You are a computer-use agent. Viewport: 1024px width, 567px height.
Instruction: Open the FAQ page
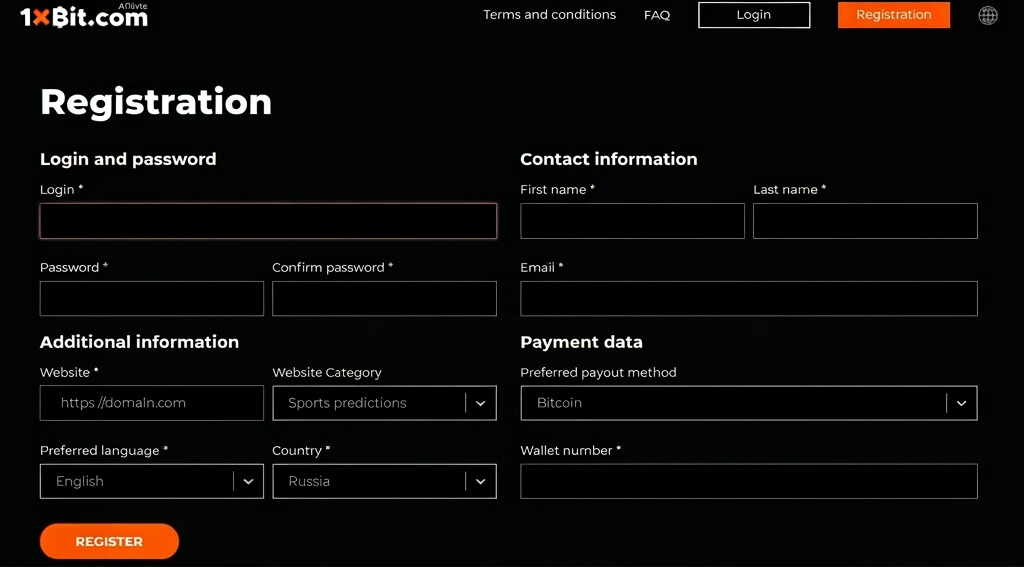[x=657, y=15]
